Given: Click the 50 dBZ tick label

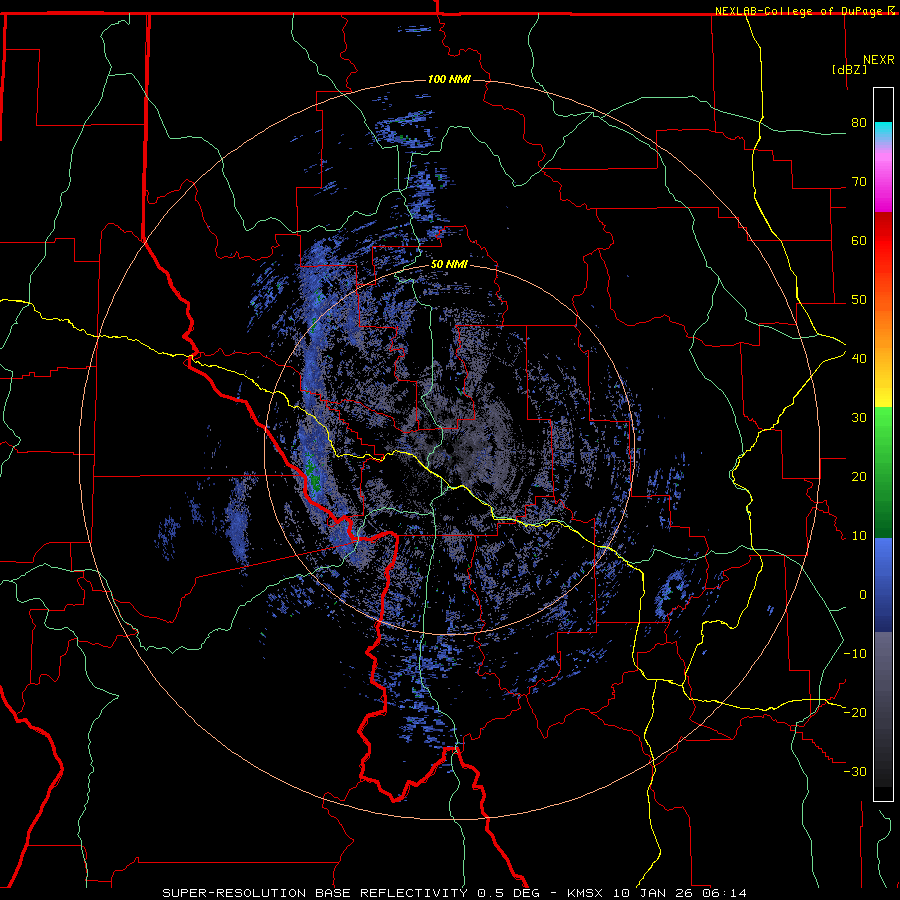Looking at the screenshot, I should coord(859,300).
